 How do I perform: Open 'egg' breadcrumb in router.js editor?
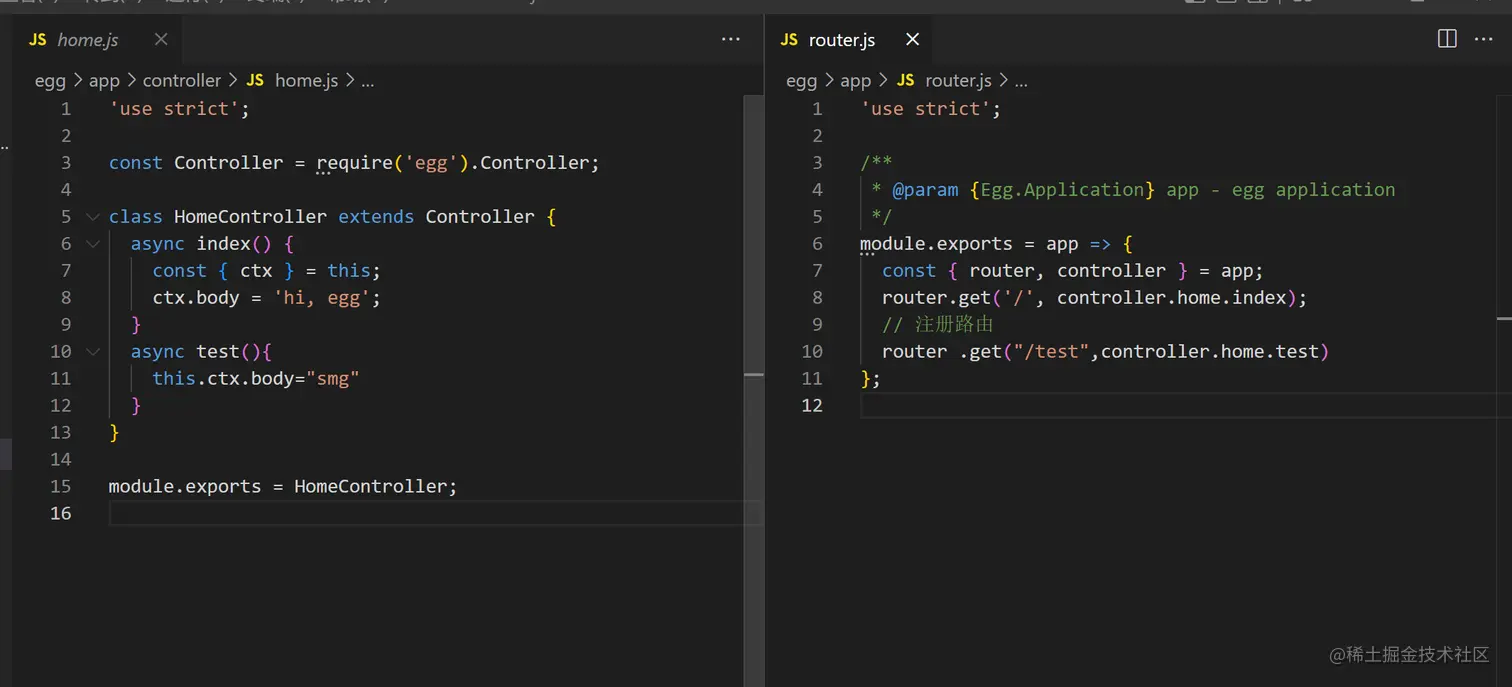[x=802, y=81]
